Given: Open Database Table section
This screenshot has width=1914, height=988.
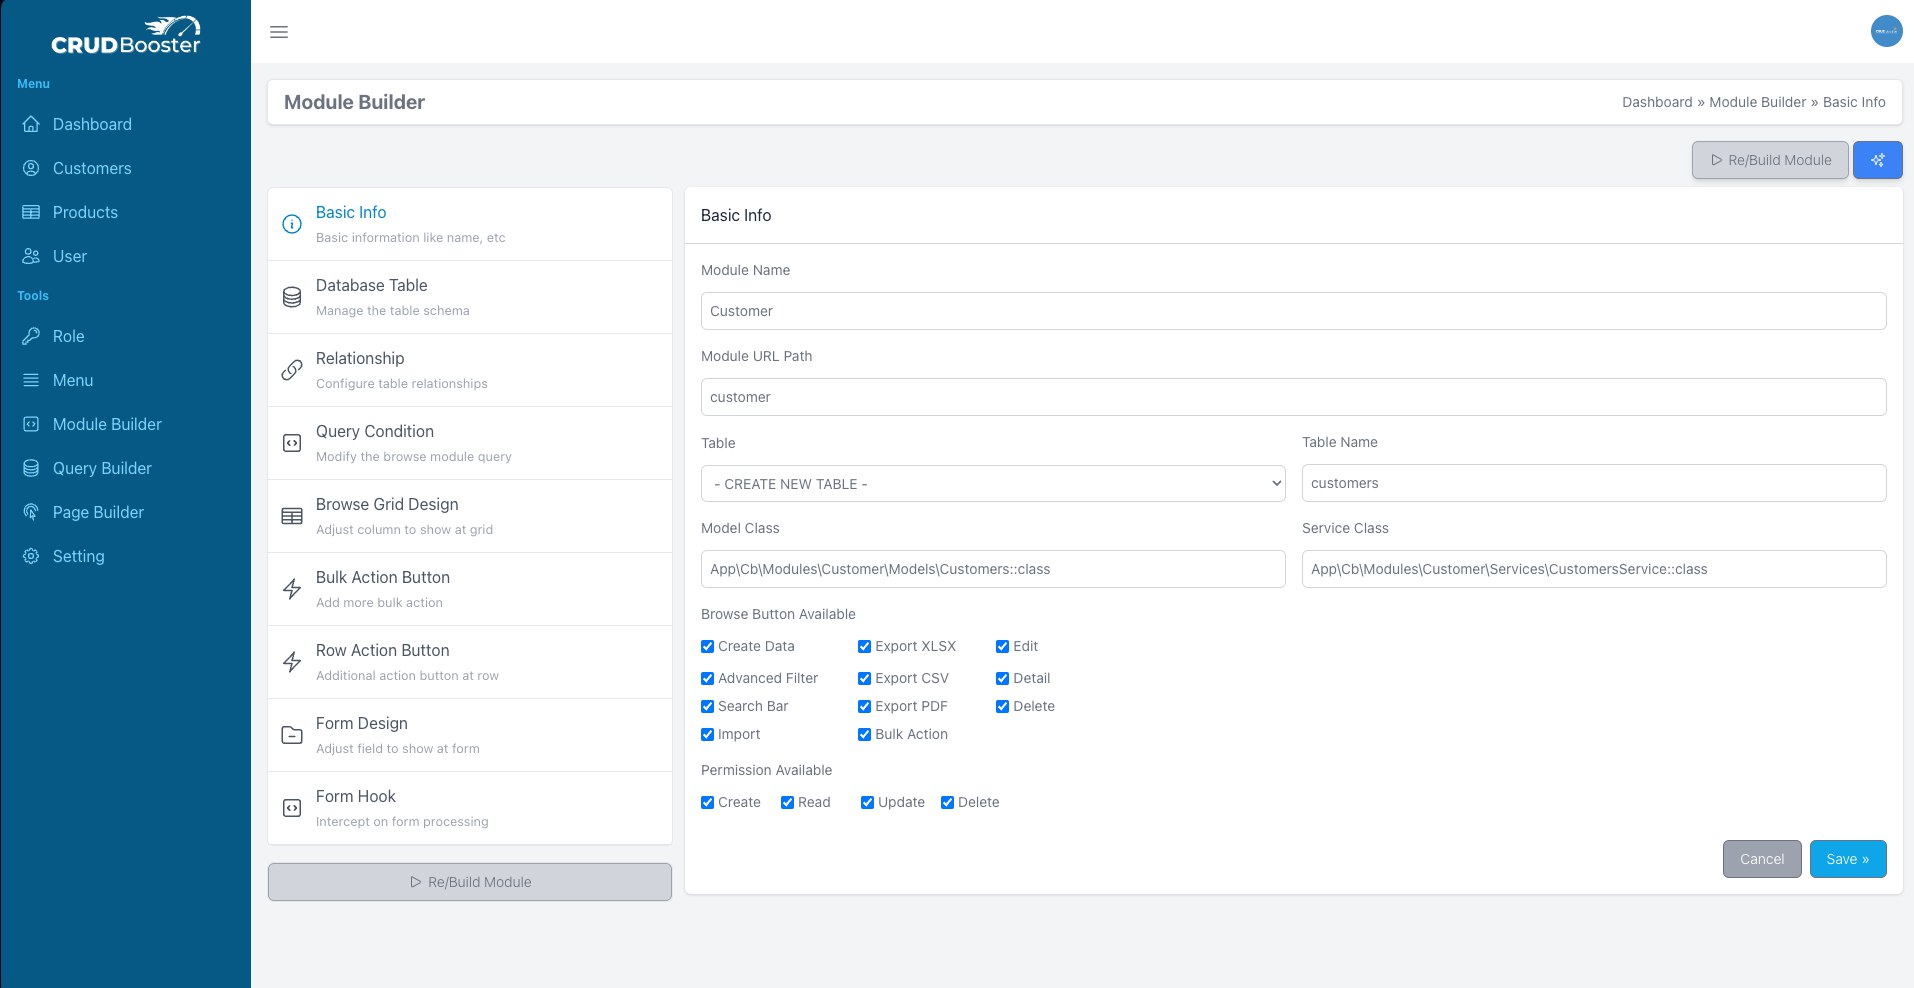Looking at the screenshot, I should (470, 297).
